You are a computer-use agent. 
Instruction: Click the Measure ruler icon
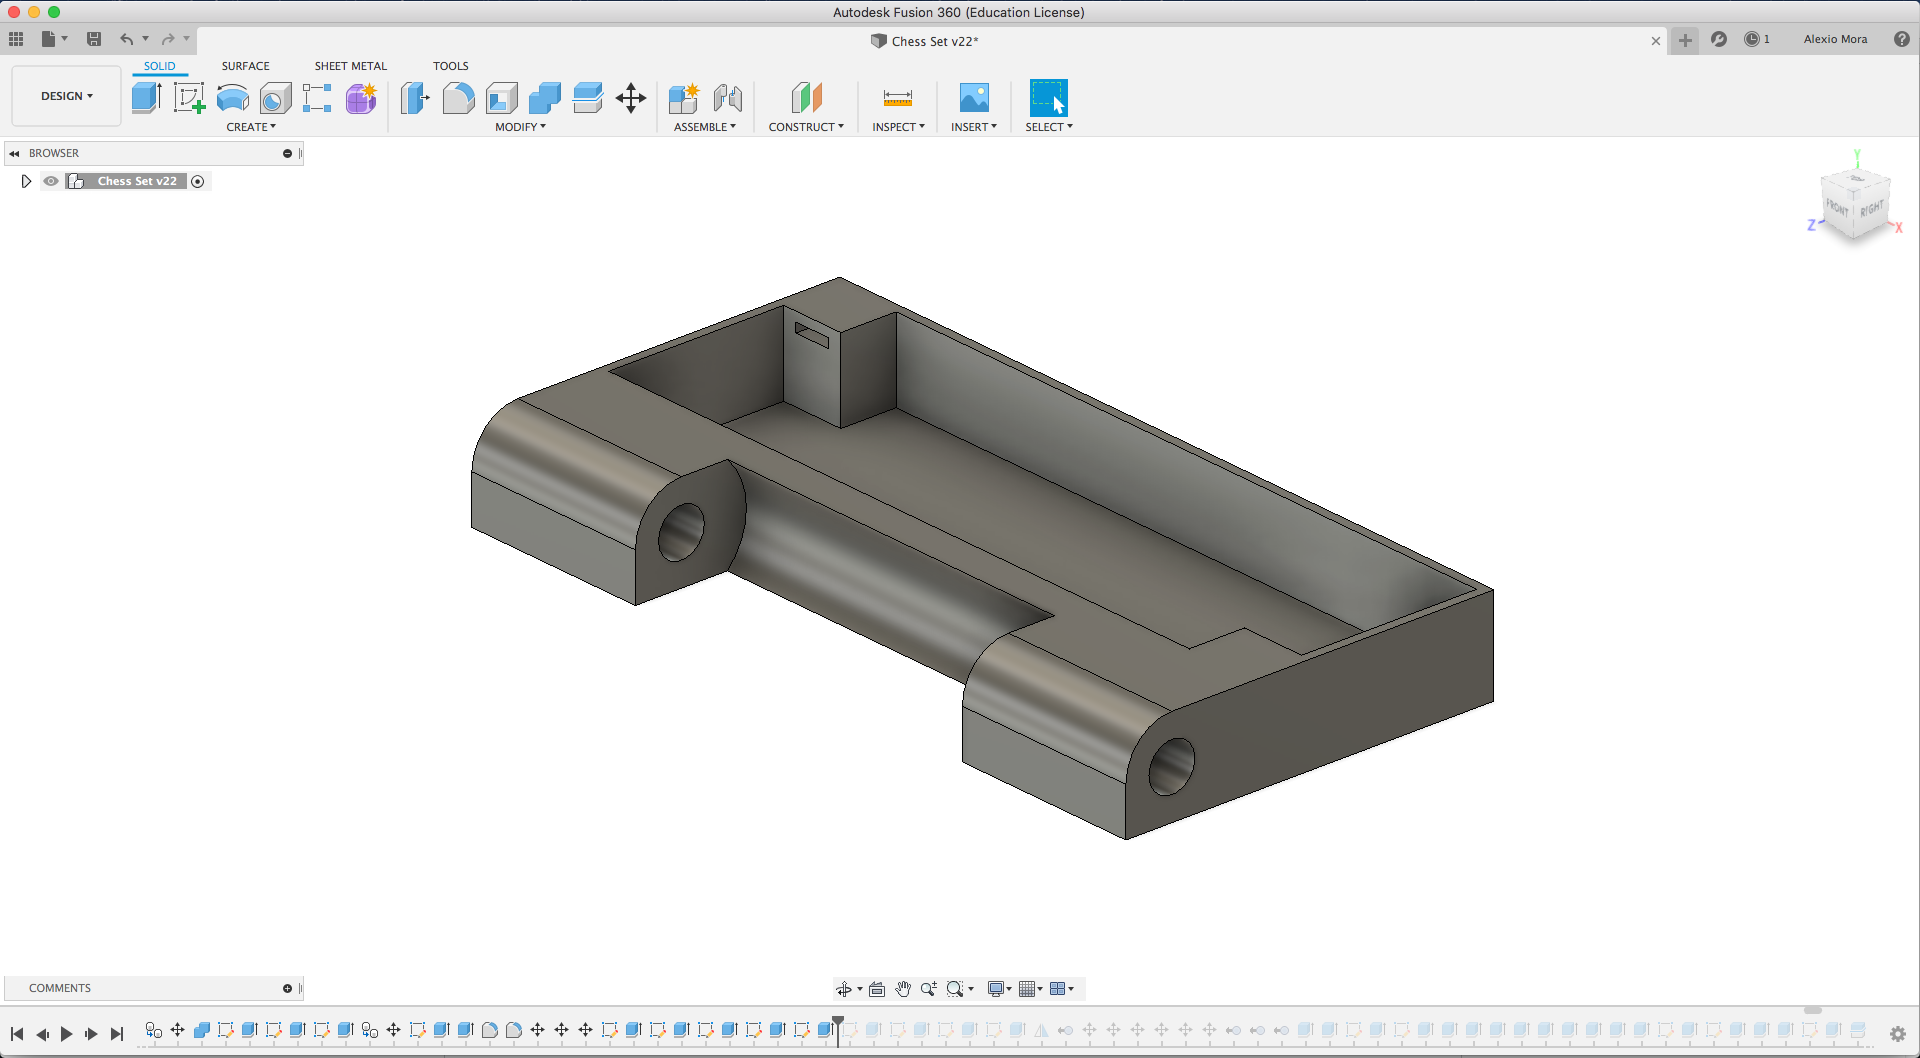(897, 98)
